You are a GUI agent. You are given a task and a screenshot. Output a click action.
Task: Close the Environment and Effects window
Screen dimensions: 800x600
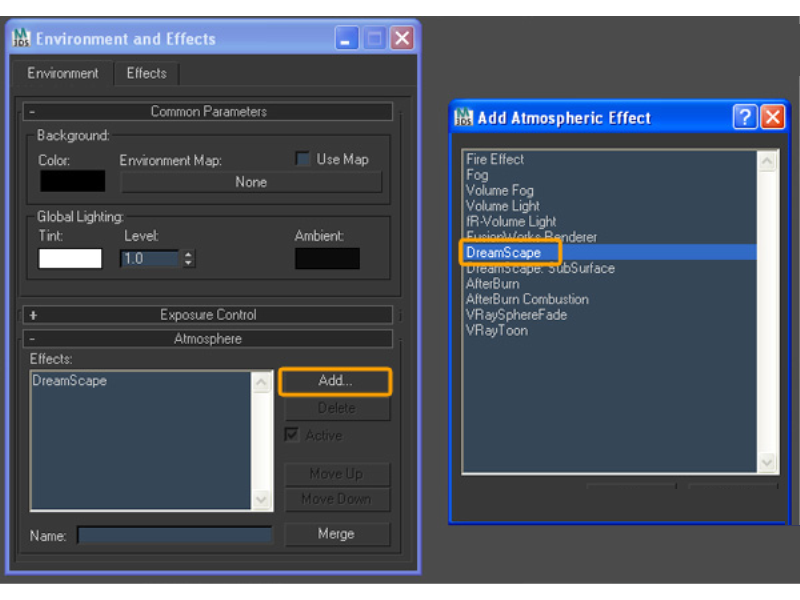pyautogui.click(x=402, y=38)
